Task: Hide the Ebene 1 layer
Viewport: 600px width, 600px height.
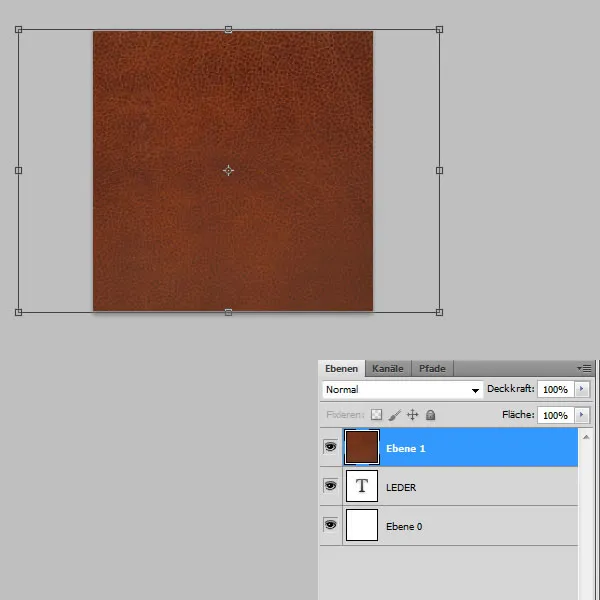Action: 330,448
